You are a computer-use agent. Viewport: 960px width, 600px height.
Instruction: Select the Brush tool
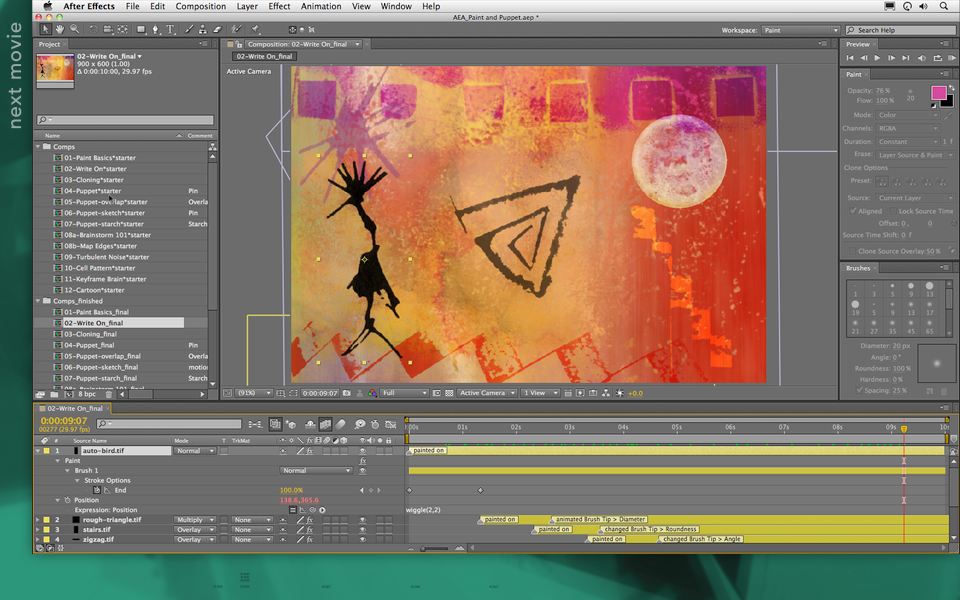189,29
